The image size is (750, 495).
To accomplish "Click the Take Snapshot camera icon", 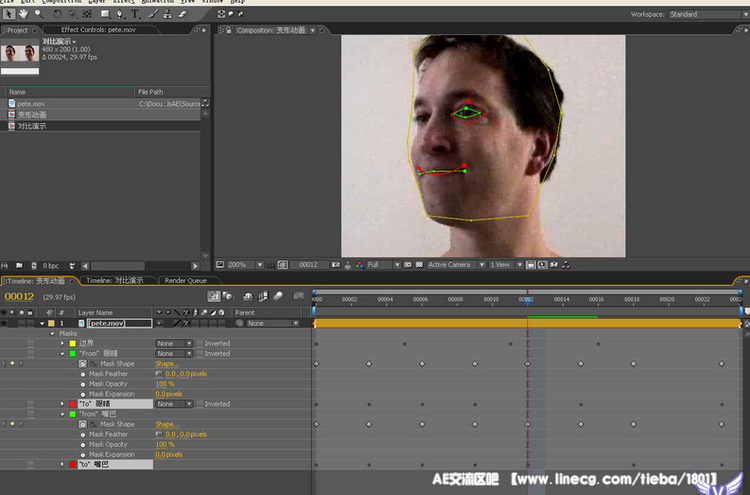I will tap(336, 264).
